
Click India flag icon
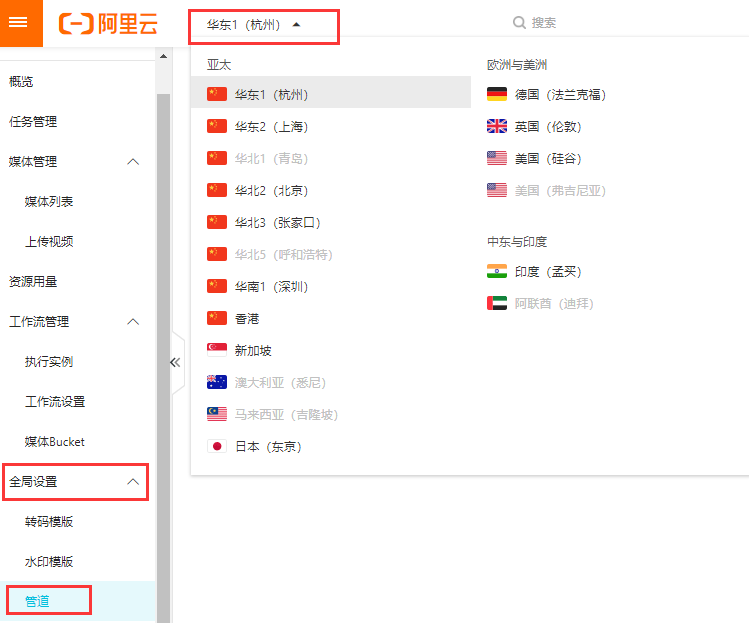pos(497,271)
